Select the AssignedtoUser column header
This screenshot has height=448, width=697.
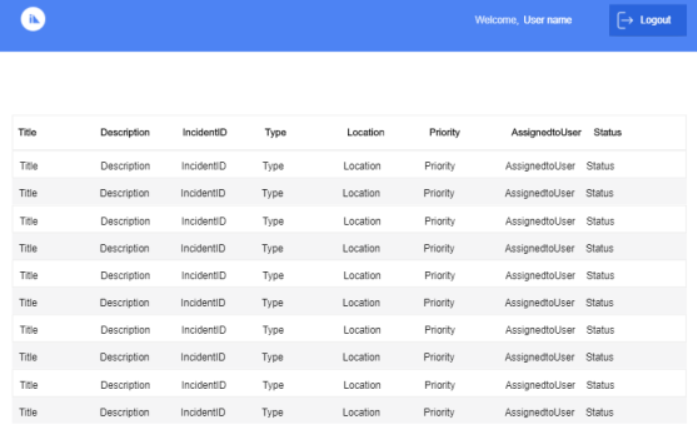coord(545,132)
